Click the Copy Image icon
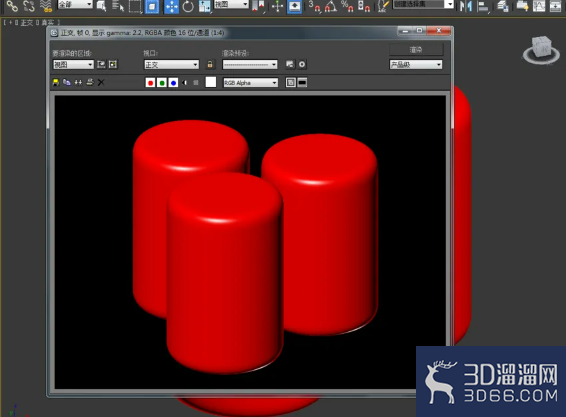 (67, 83)
